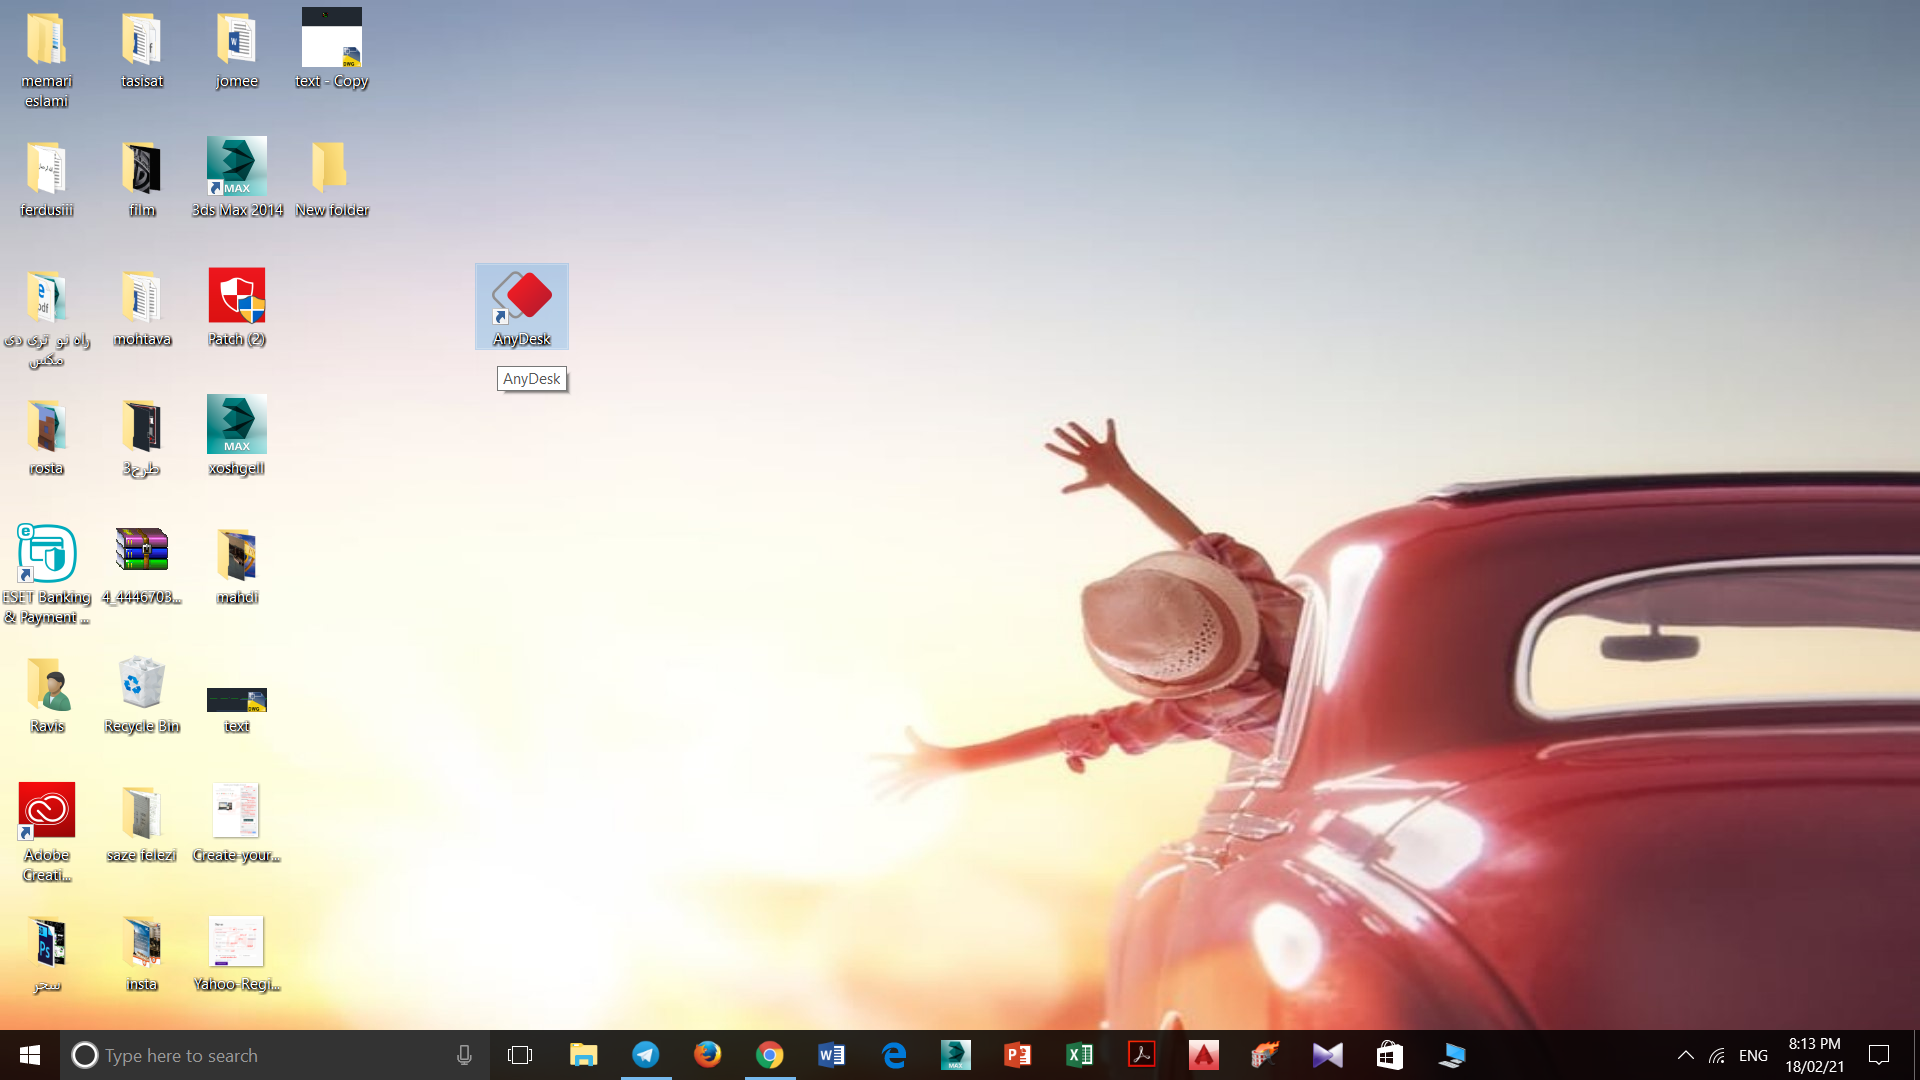This screenshot has height=1080, width=1920.
Task: Select the film folder
Action: coord(142,179)
